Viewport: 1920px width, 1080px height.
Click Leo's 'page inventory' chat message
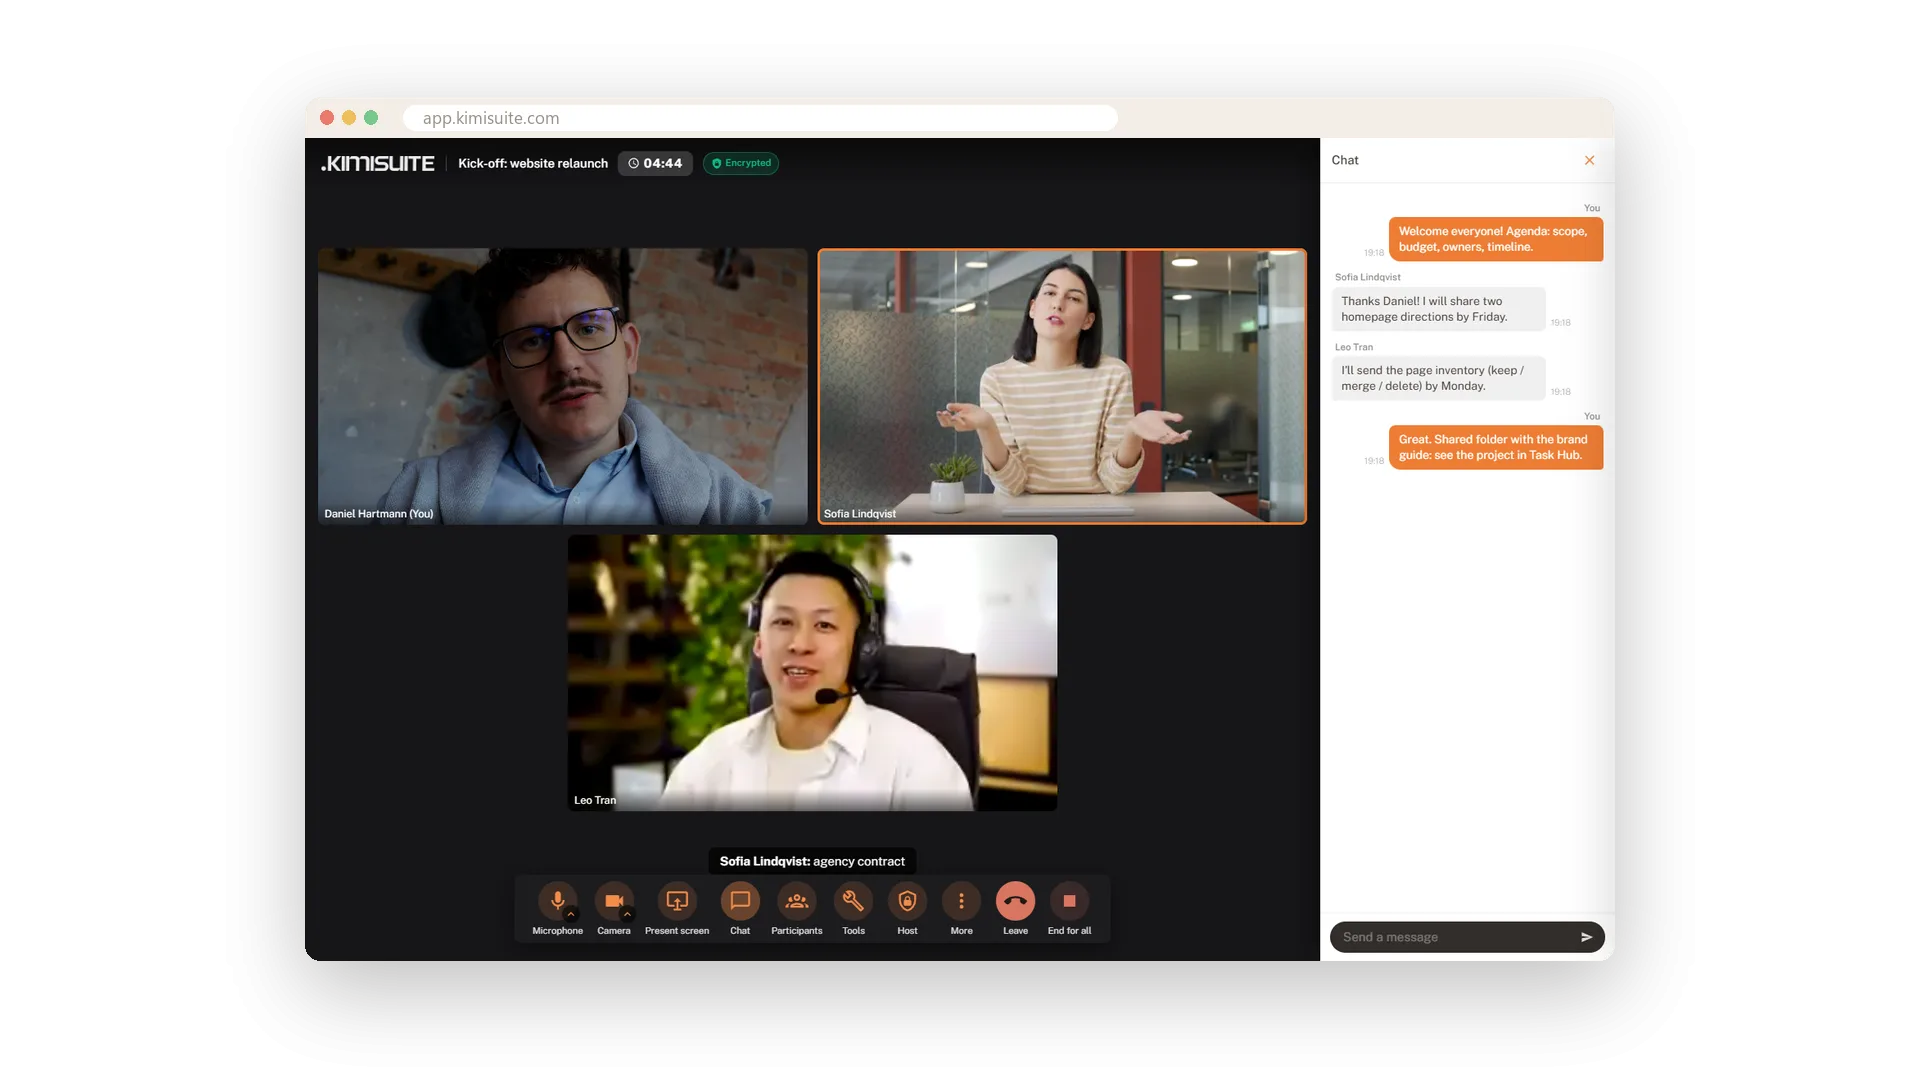(x=1438, y=378)
